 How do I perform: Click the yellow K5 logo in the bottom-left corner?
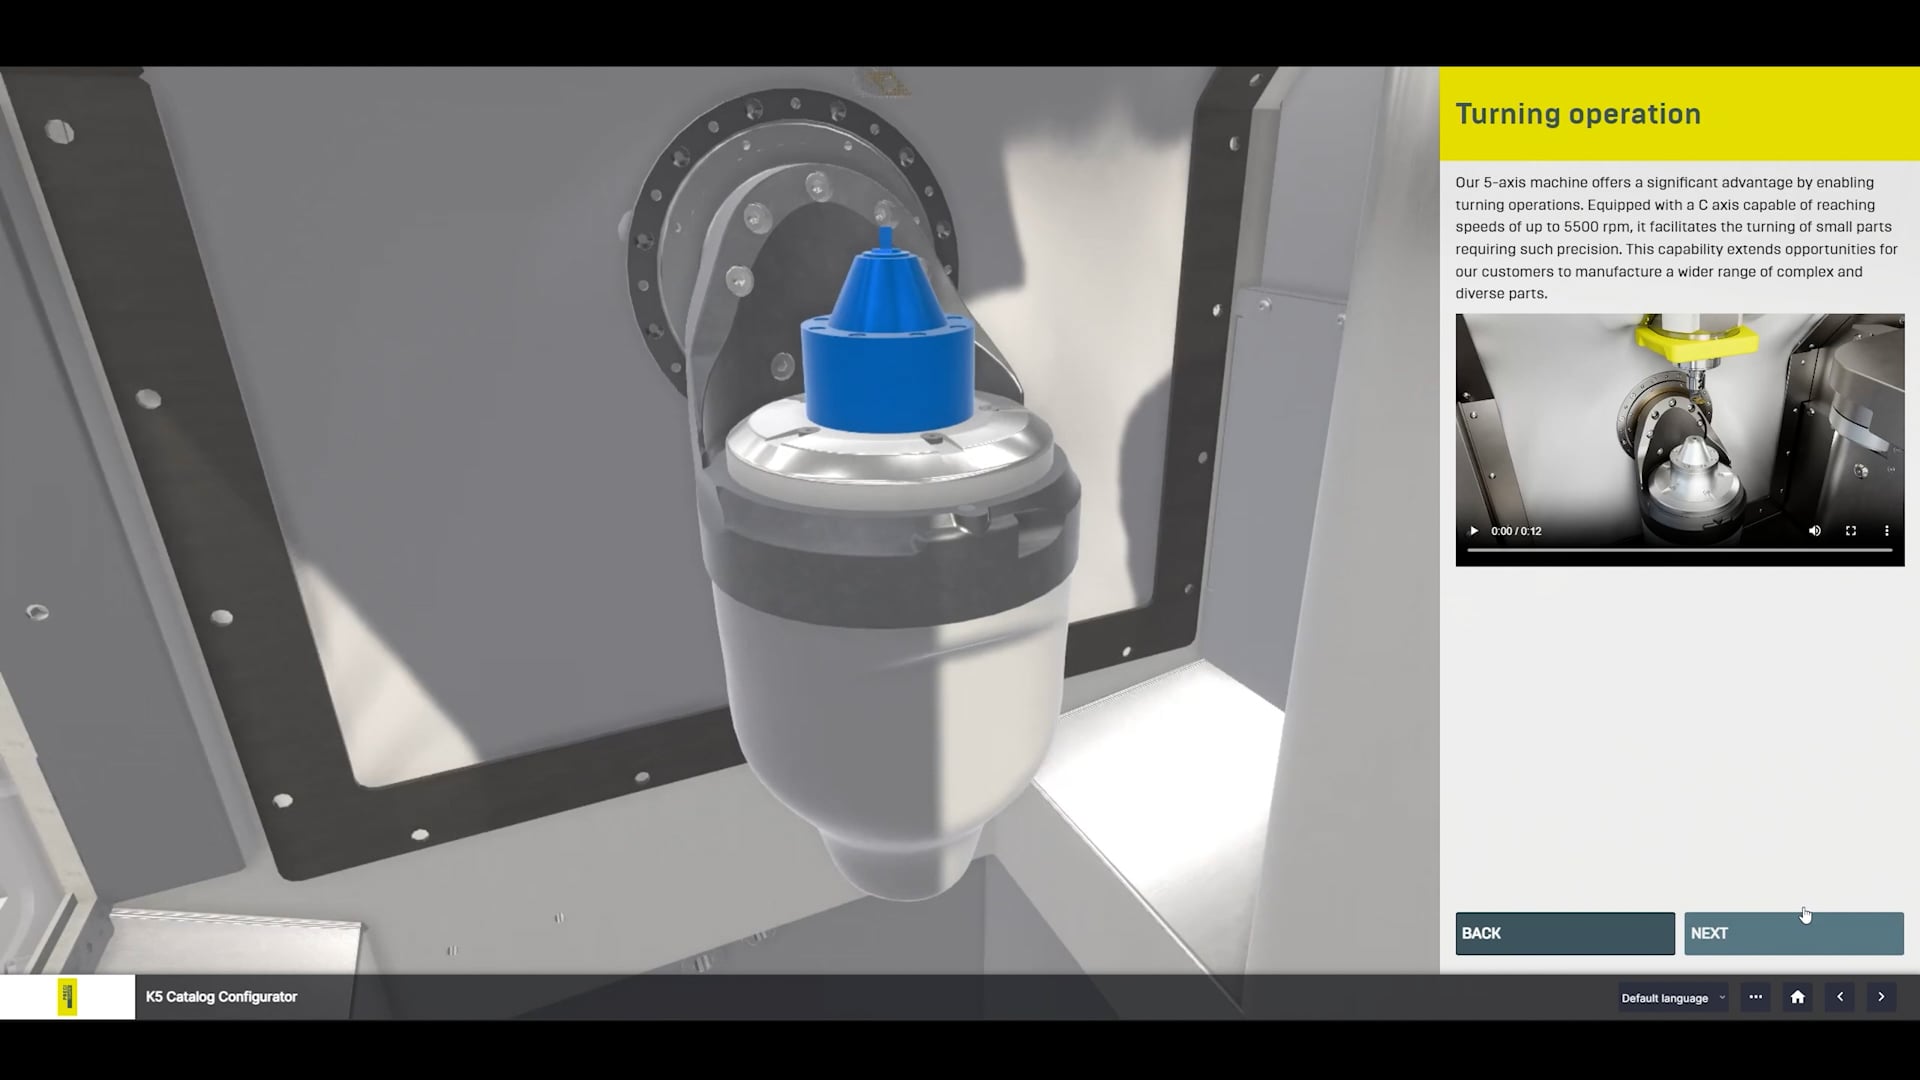click(66, 996)
